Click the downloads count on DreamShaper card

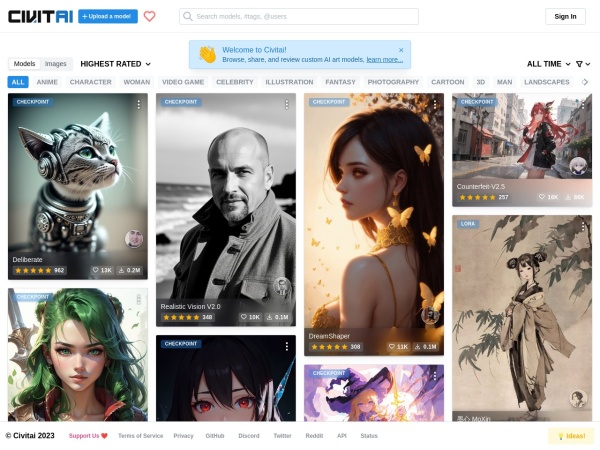[x=427, y=347]
